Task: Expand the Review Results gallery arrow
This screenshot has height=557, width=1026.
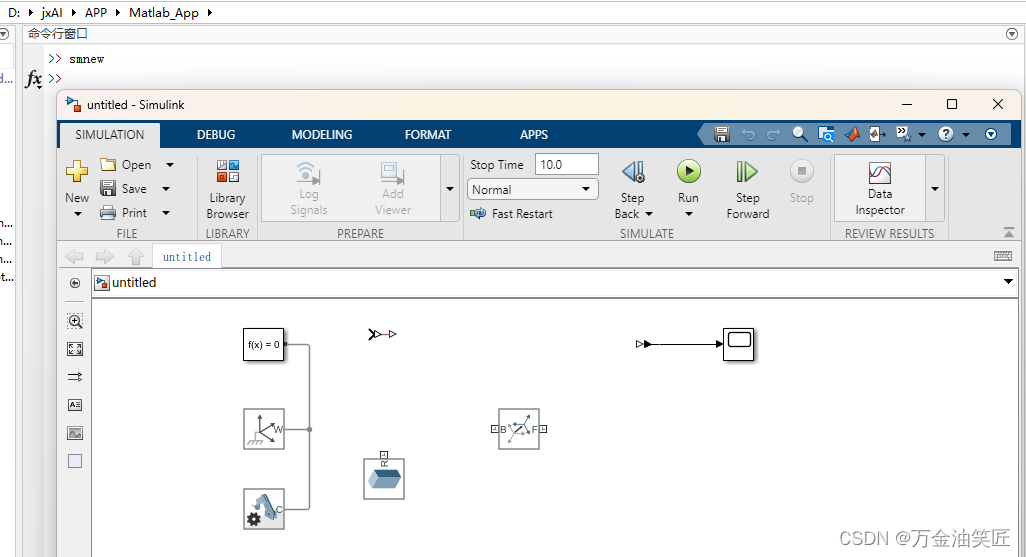Action: coord(935,189)
